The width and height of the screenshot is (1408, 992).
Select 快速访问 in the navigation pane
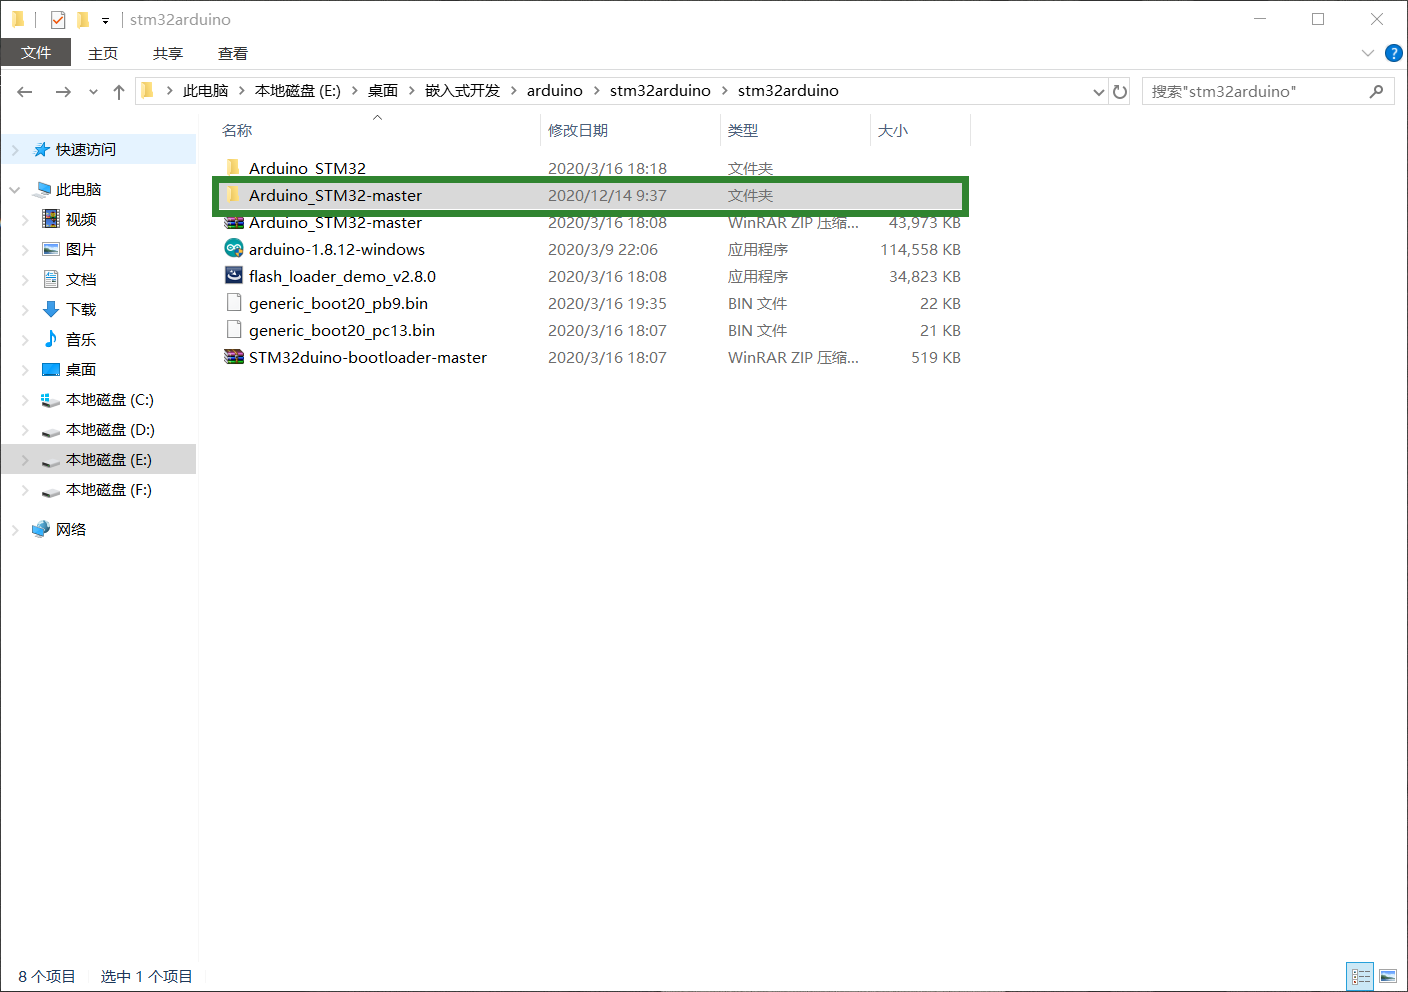click(86, 149)
